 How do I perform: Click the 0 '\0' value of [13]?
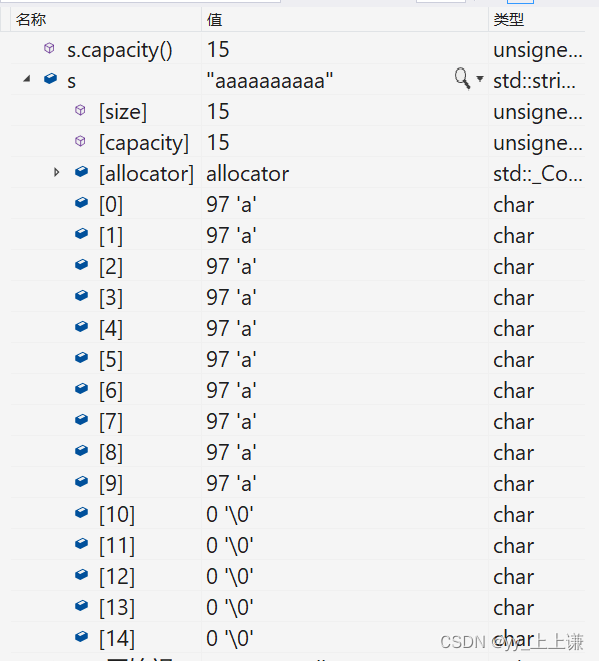click(230, 607)
